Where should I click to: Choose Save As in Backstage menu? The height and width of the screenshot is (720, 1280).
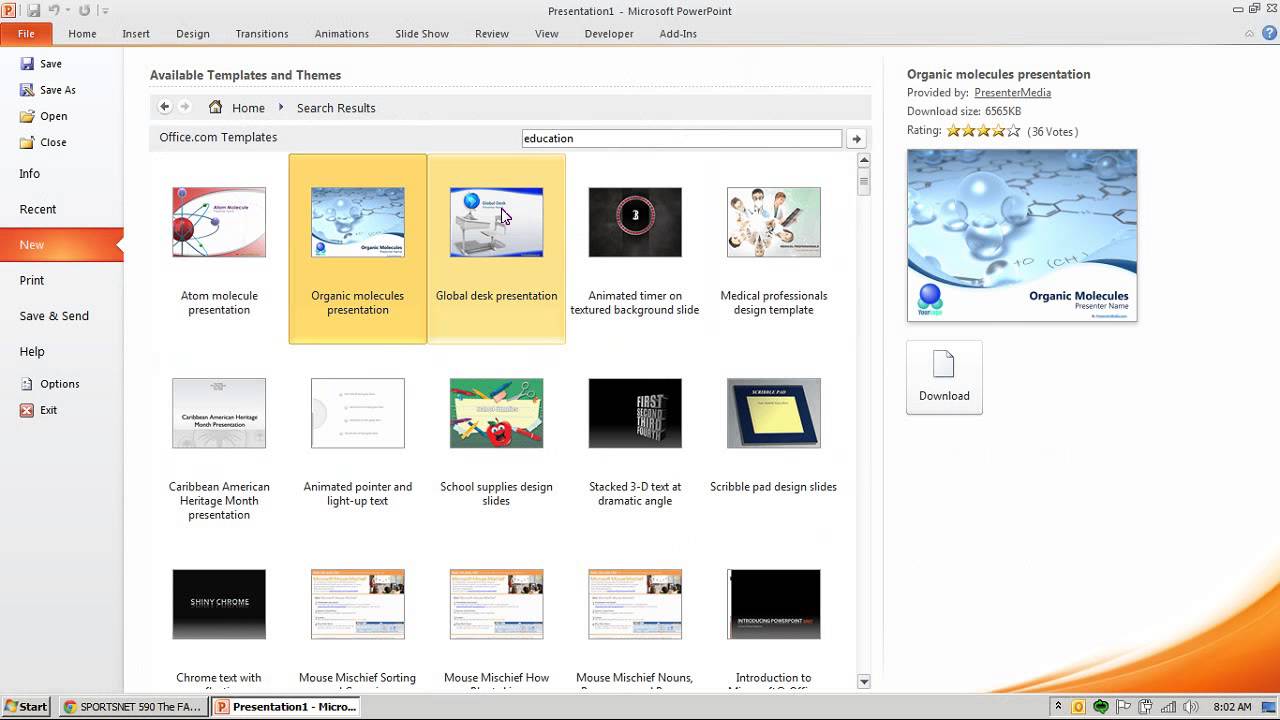pyautogui.click(x=48, y=90)
